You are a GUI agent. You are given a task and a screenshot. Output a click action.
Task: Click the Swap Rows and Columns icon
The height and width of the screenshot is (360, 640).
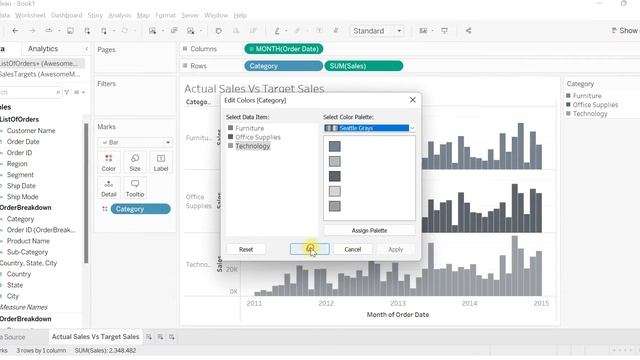pyautogui.click(x=218, y=31)
